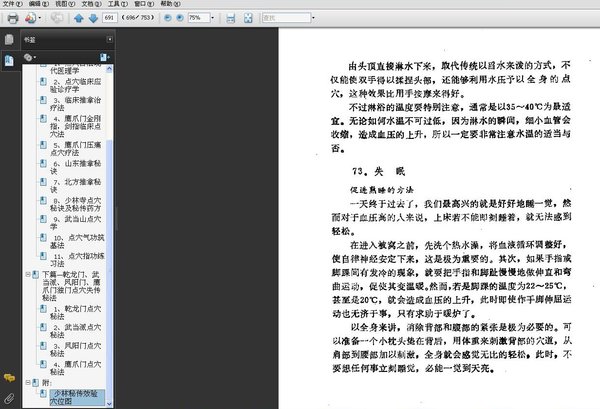Click the grayed-out comment/review toolbar icon
The width and height of the screenshot is (600, 409).
tap(57, 18)
